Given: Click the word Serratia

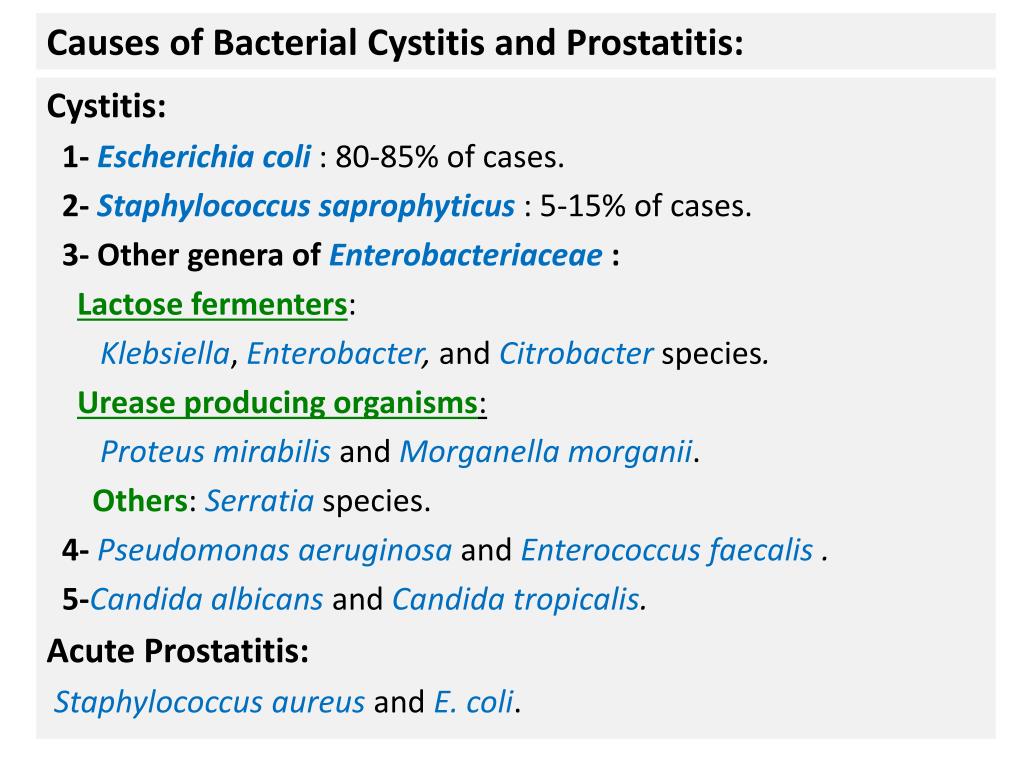Looking at the screenshot, I should click(x=259, y=501).
